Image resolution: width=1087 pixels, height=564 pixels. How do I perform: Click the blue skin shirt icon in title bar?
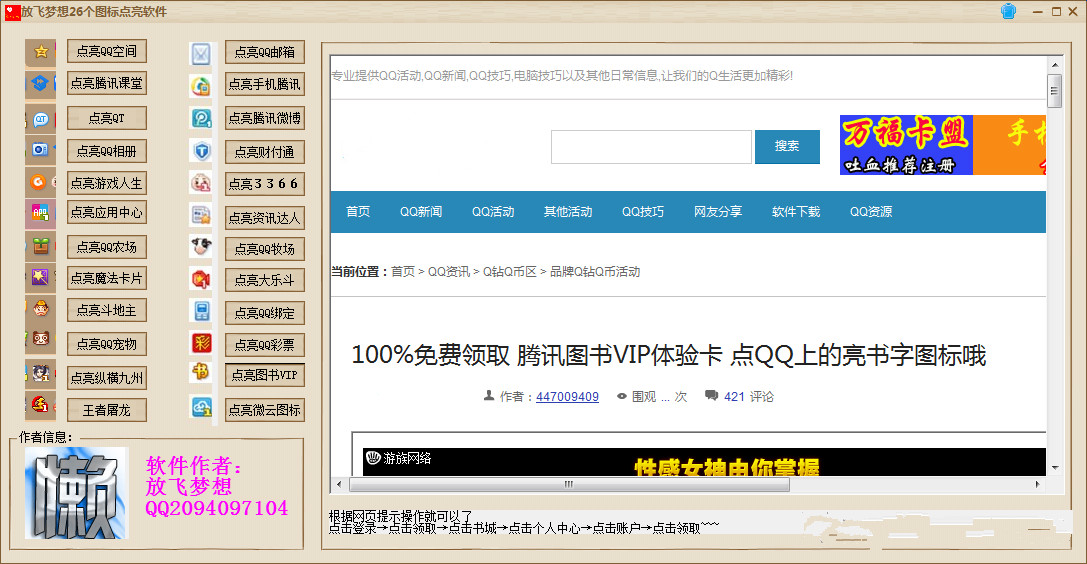pos(1009,11)
